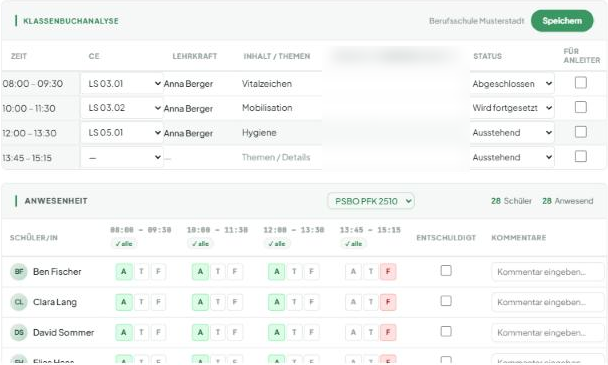Image resolution: width=608 pixels, height=365 pixels.
Task: Open status dropdown showing Wird fortgesetzt
Action: [x=512, y=108]
